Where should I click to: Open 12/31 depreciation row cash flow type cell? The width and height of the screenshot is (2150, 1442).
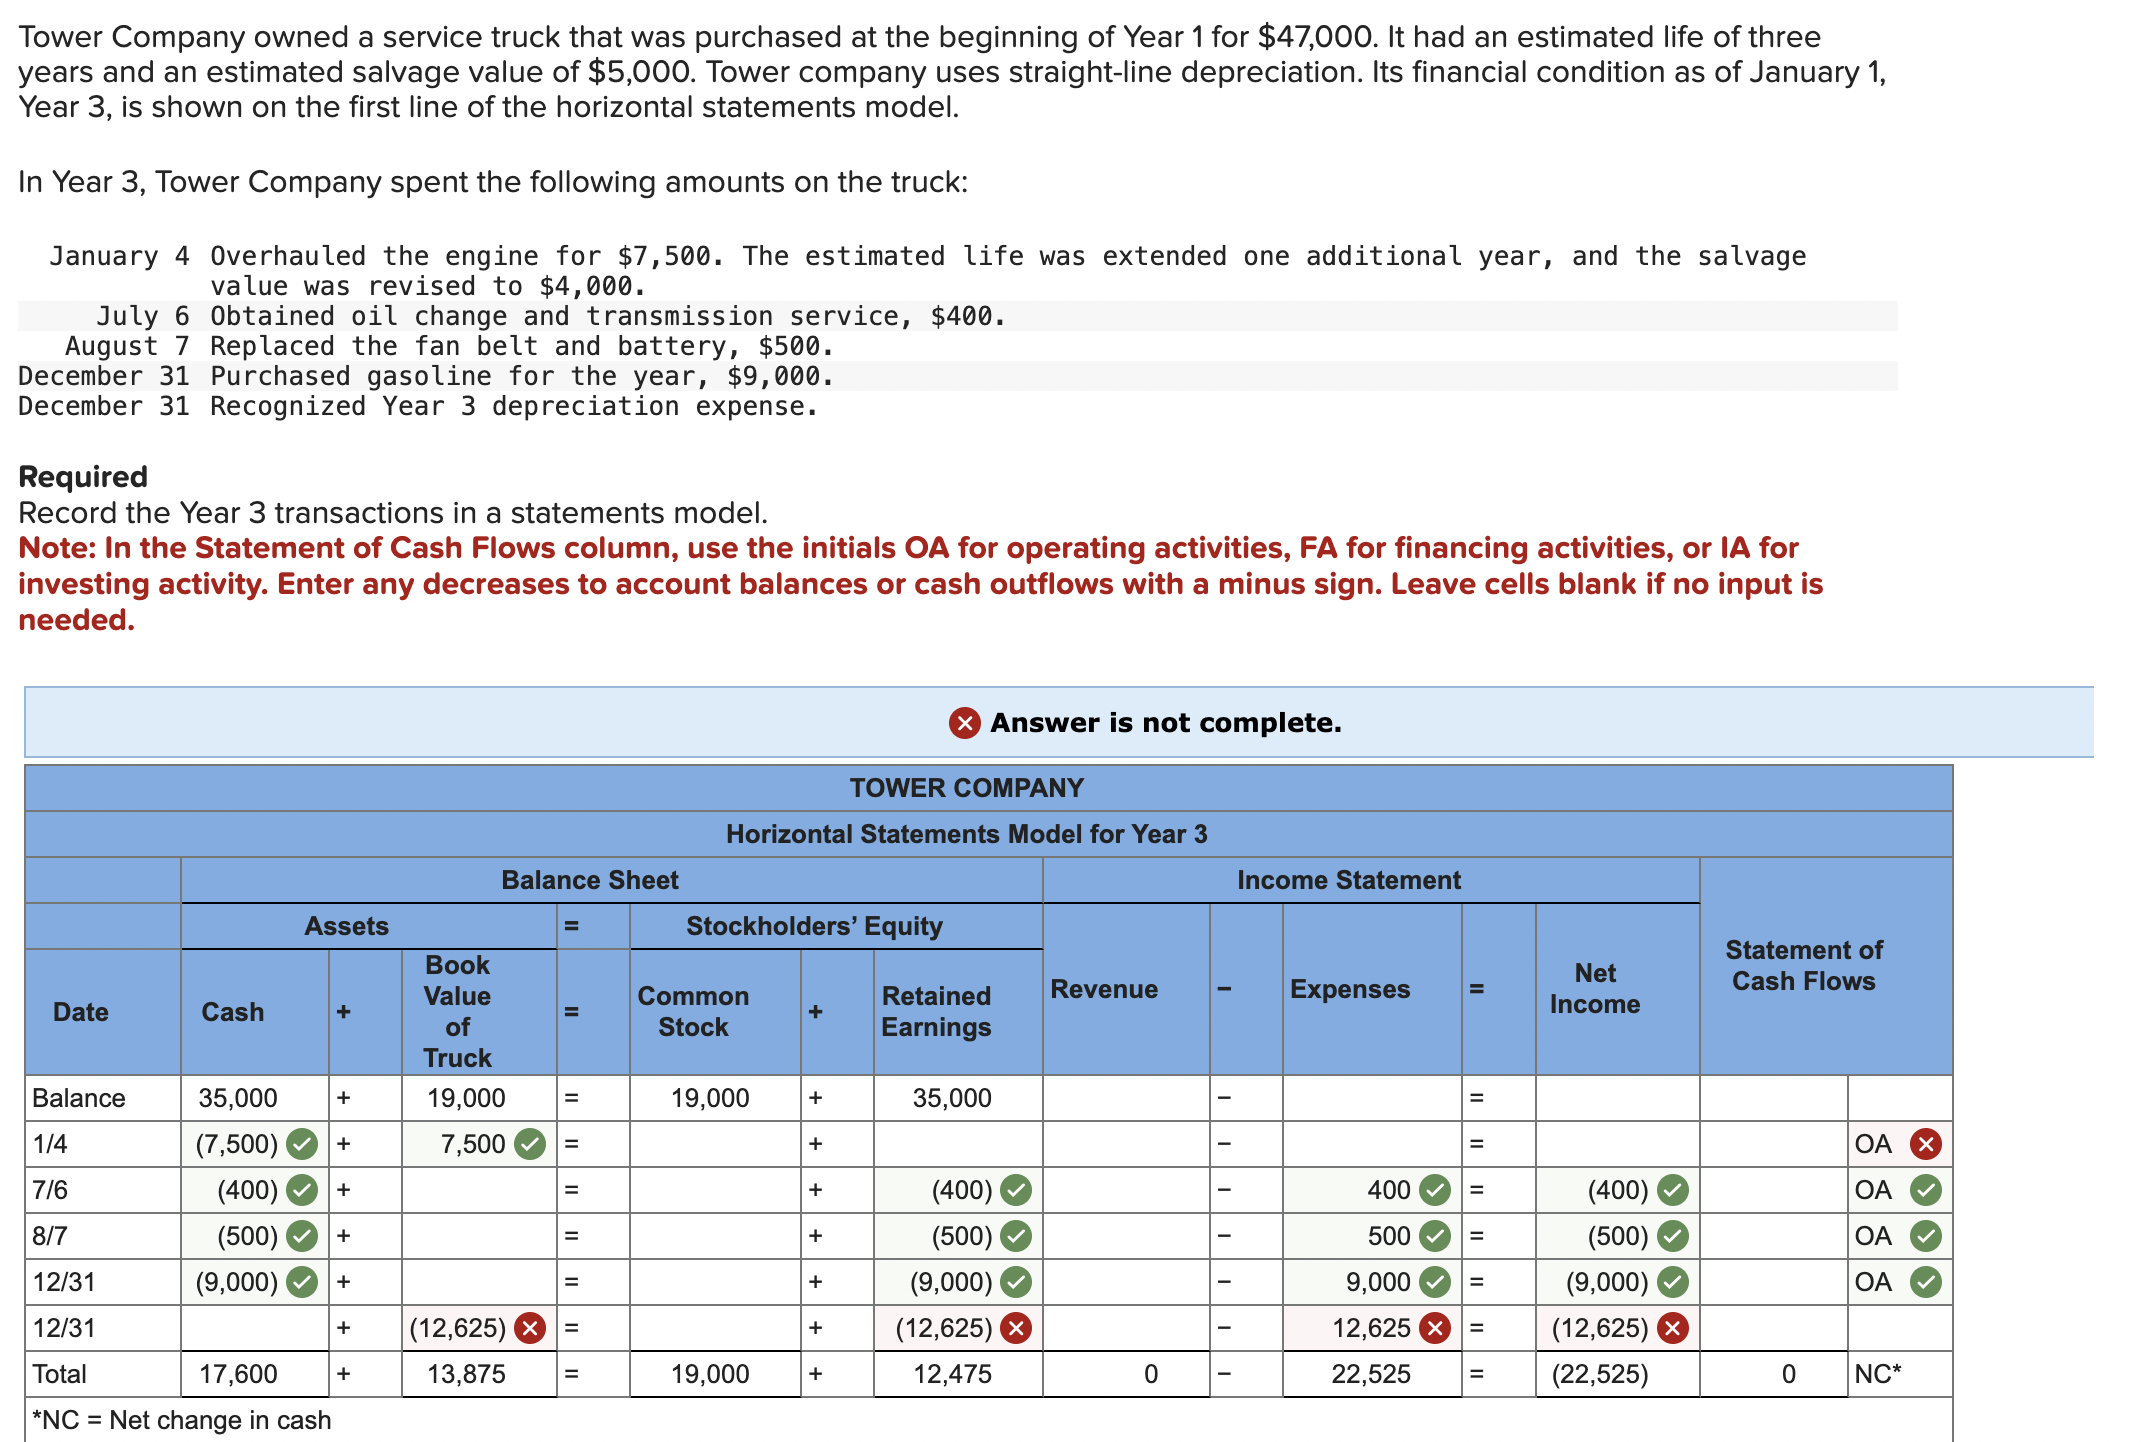pos(1898,1328)
